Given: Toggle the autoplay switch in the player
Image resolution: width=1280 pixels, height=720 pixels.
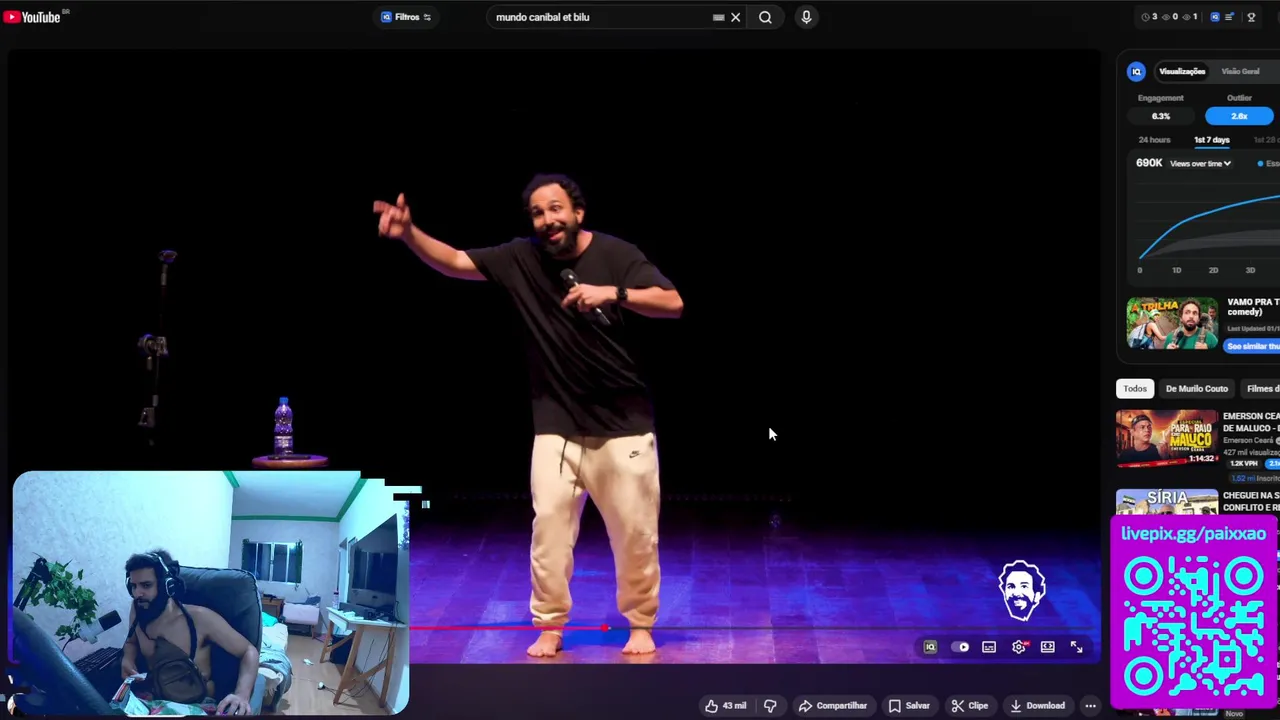Looking at the screenshot, I should [x=960, y=647].
